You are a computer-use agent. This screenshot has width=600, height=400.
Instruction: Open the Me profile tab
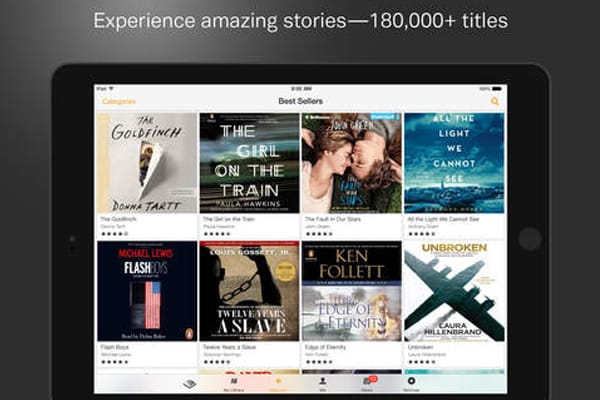pyautogui.click(x=323, y=384)
